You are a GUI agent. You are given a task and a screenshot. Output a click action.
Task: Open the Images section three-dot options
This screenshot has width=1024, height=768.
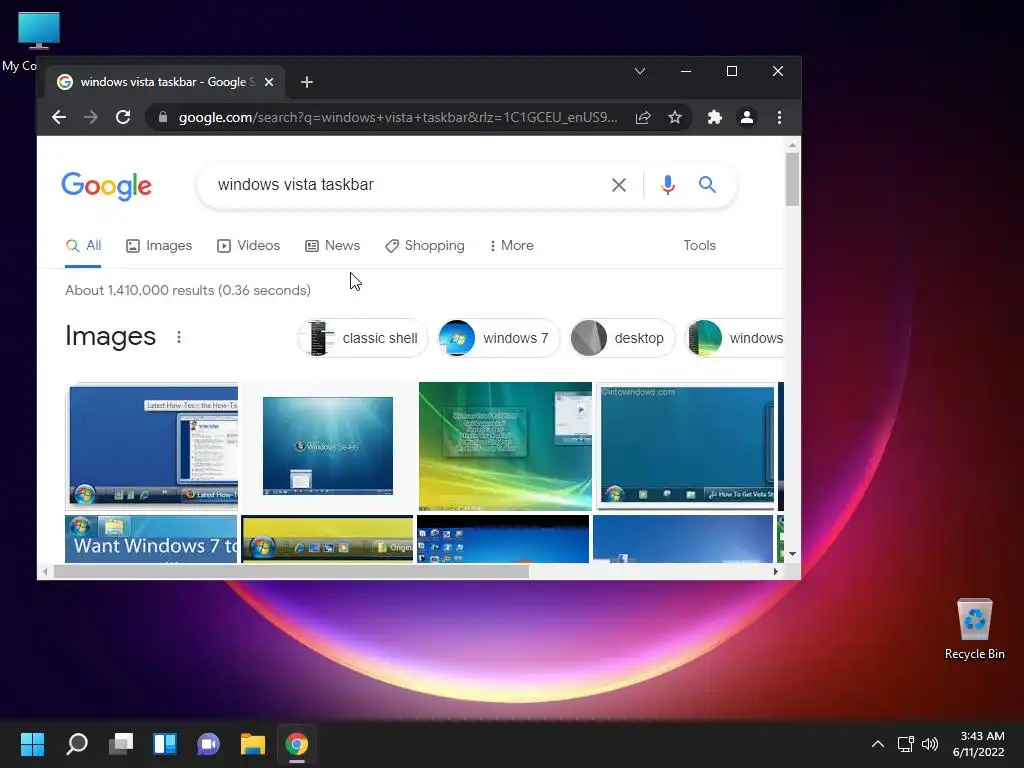pyautogui.click(x=179, y=337)
